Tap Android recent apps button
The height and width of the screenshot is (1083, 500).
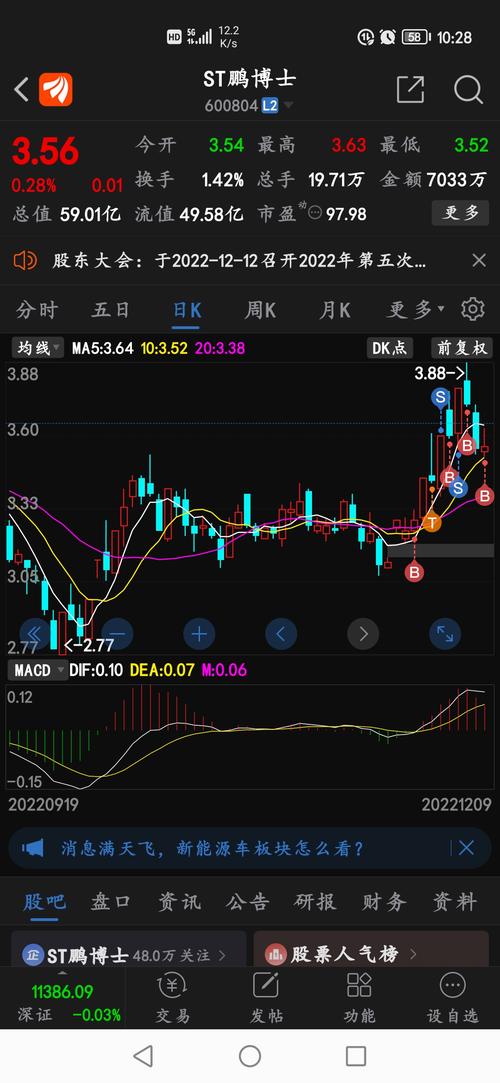[x=356, y=1055]
